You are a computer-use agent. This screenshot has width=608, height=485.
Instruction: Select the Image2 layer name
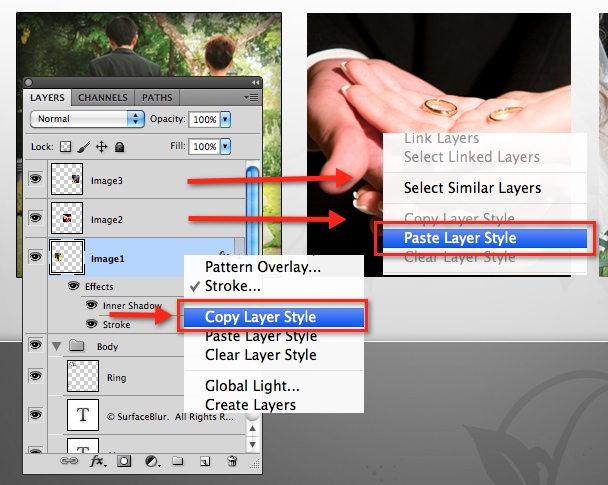pyautogui.click(x=107, y=219)
